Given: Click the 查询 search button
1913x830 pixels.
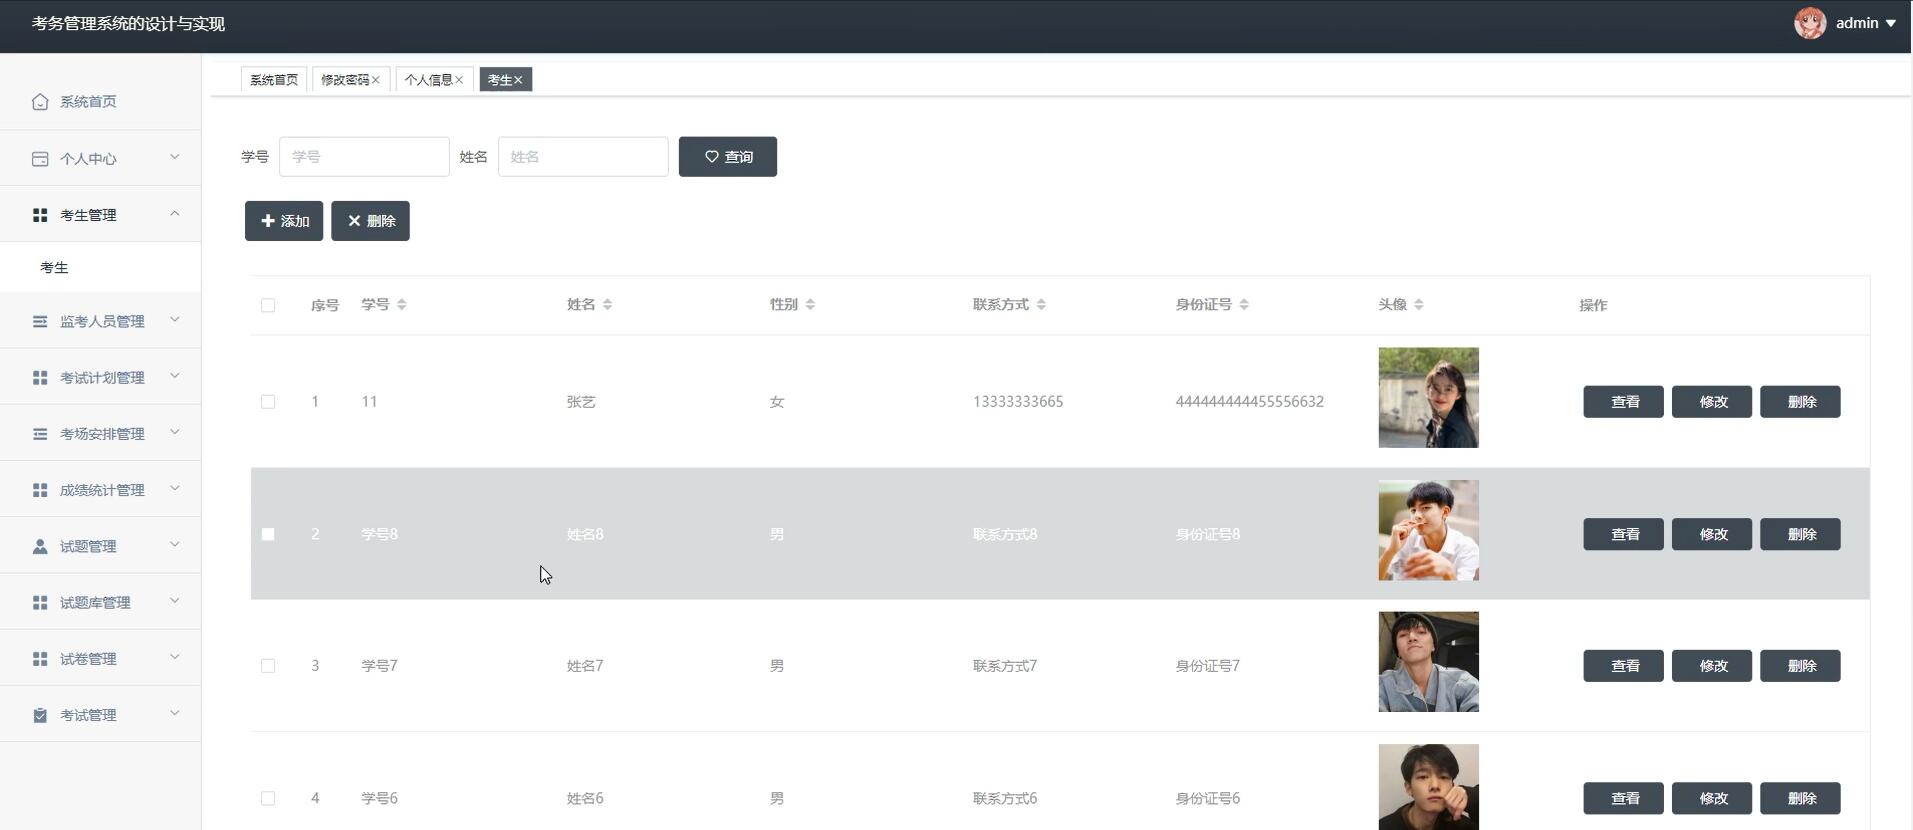Looking at the screenshot, I should tap(728, 157).
